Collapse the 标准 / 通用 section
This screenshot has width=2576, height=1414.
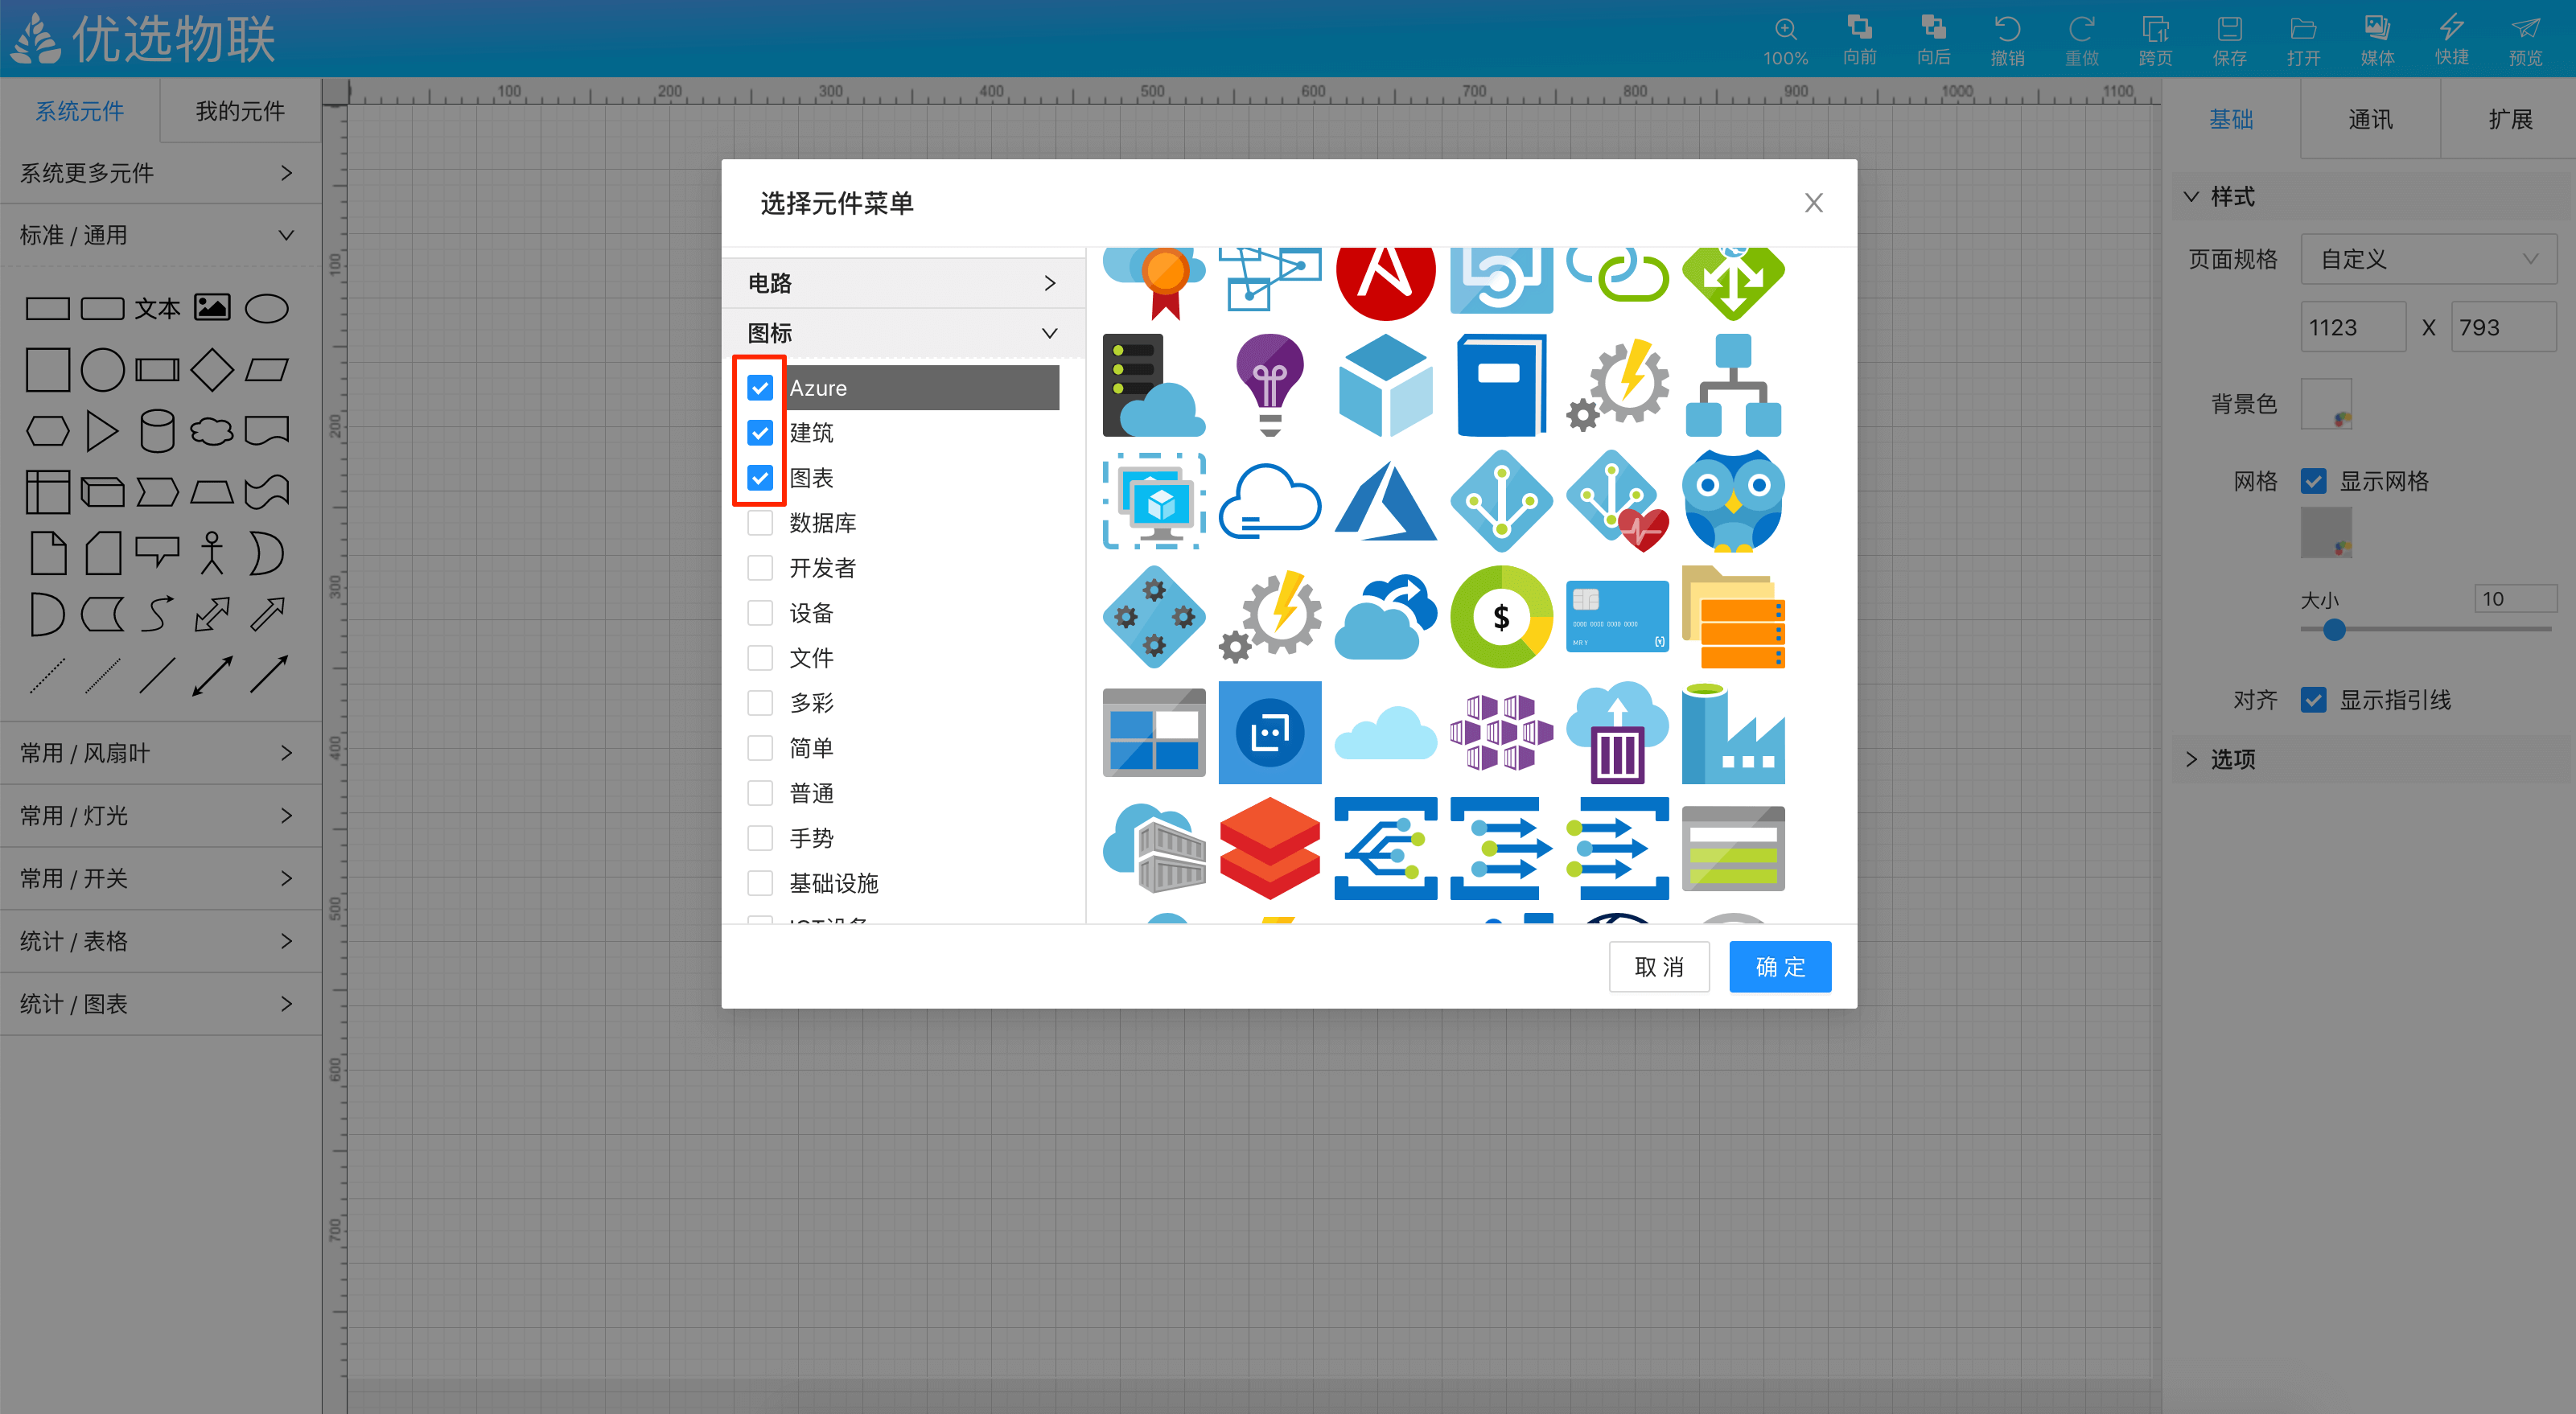(160, 235)
